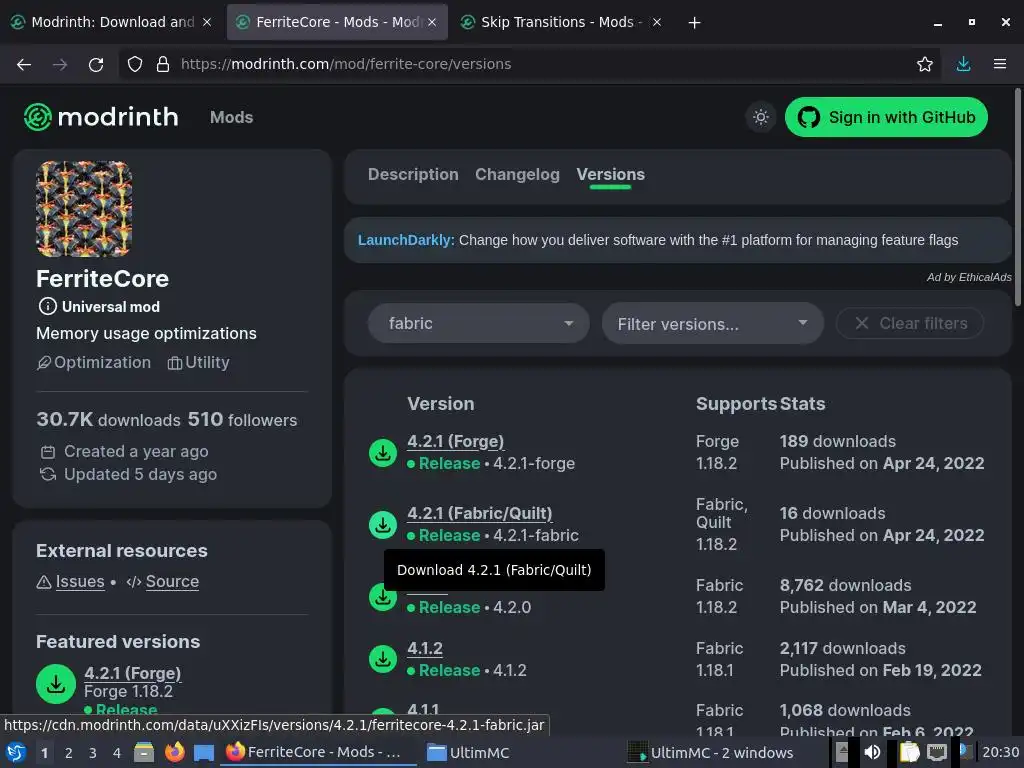The image size is (1024, 768).
Task: Click the FerriteCore mod icon image
Action: tap(84, 209)
